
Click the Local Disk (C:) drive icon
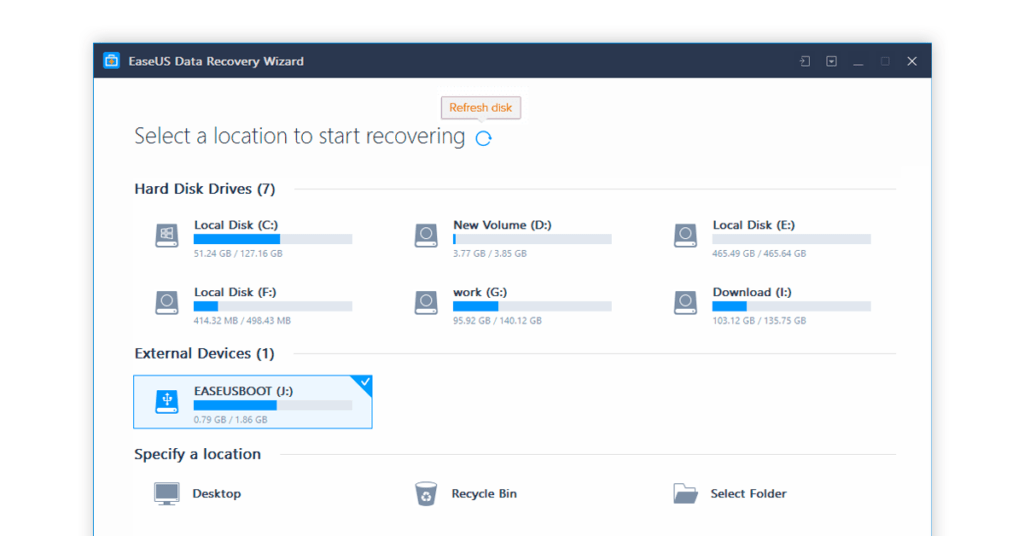(166, 236)
